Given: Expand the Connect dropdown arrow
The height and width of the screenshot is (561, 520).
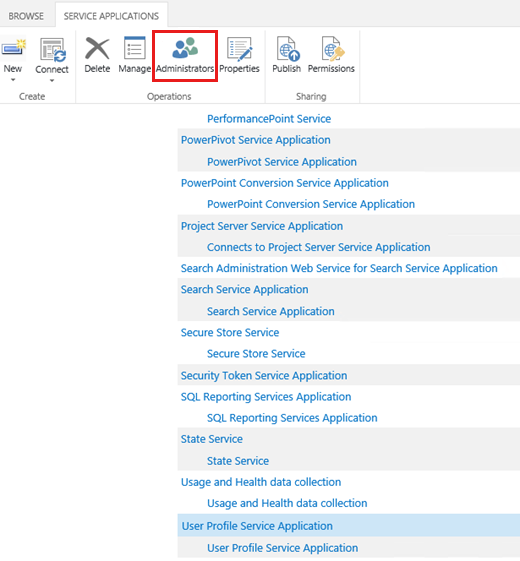Looking at the screenshot, I should [52, 81].
